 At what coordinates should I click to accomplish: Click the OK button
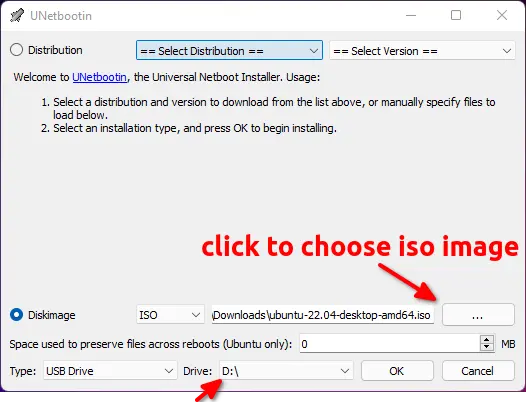click(x=397, y=371)
